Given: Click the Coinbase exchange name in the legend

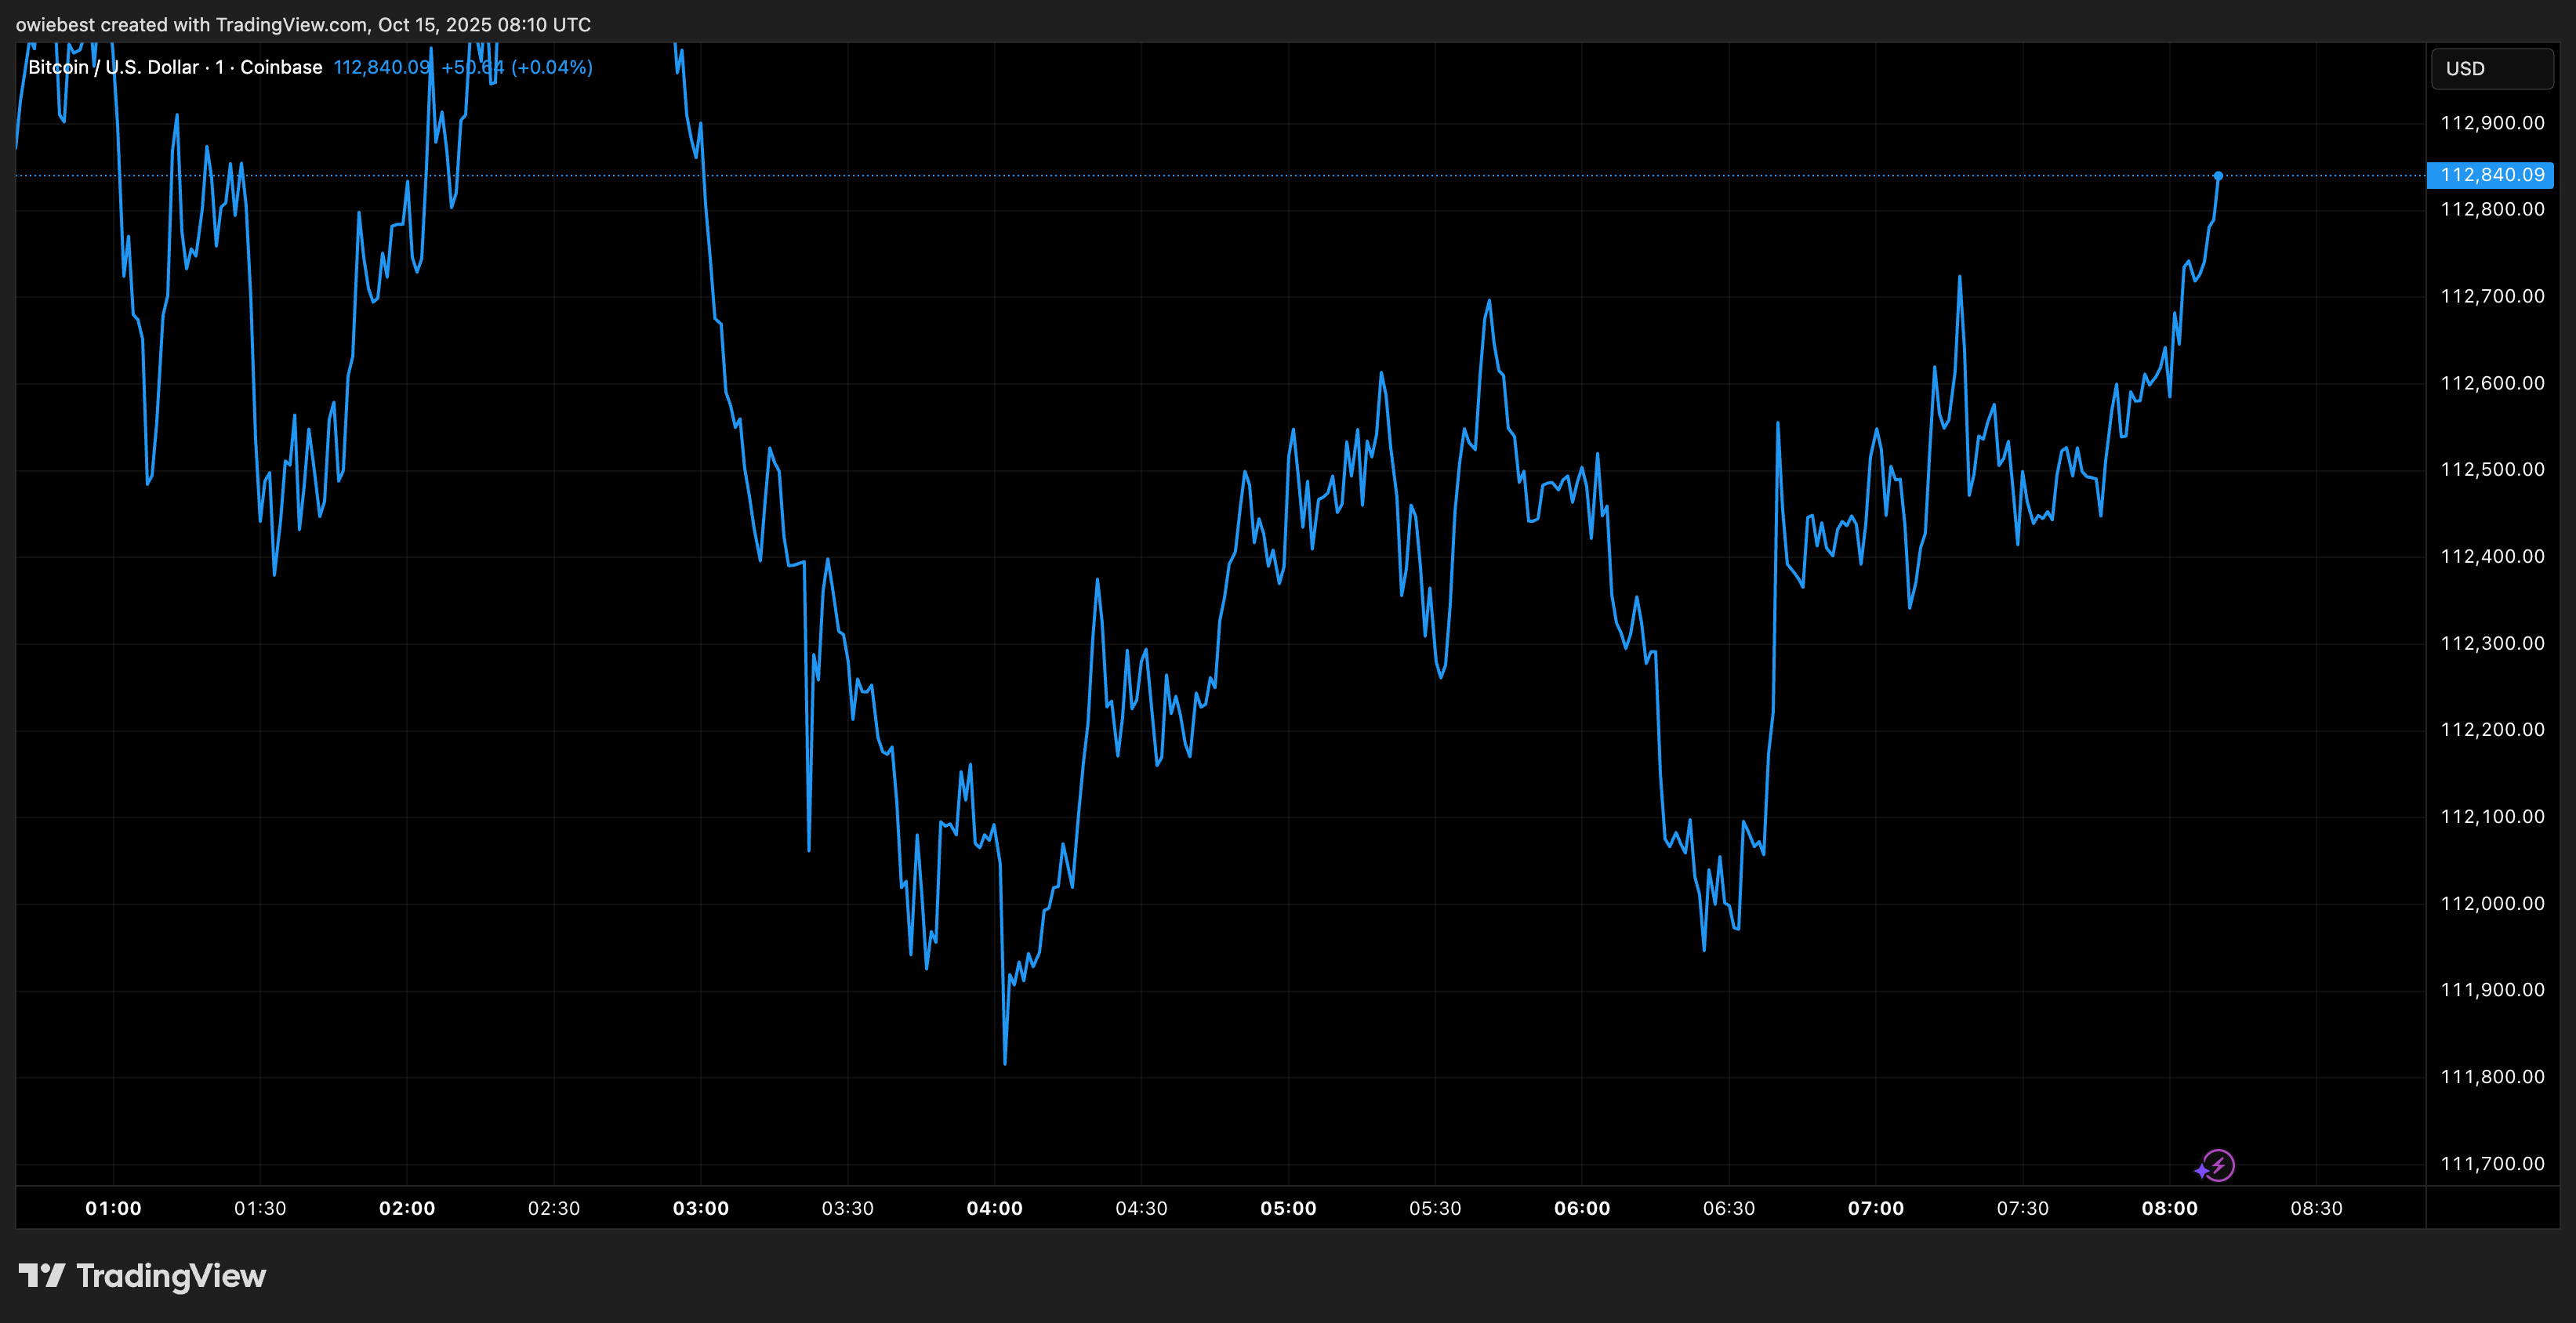Looking at the screenshot, I should [x=283, y=67].
